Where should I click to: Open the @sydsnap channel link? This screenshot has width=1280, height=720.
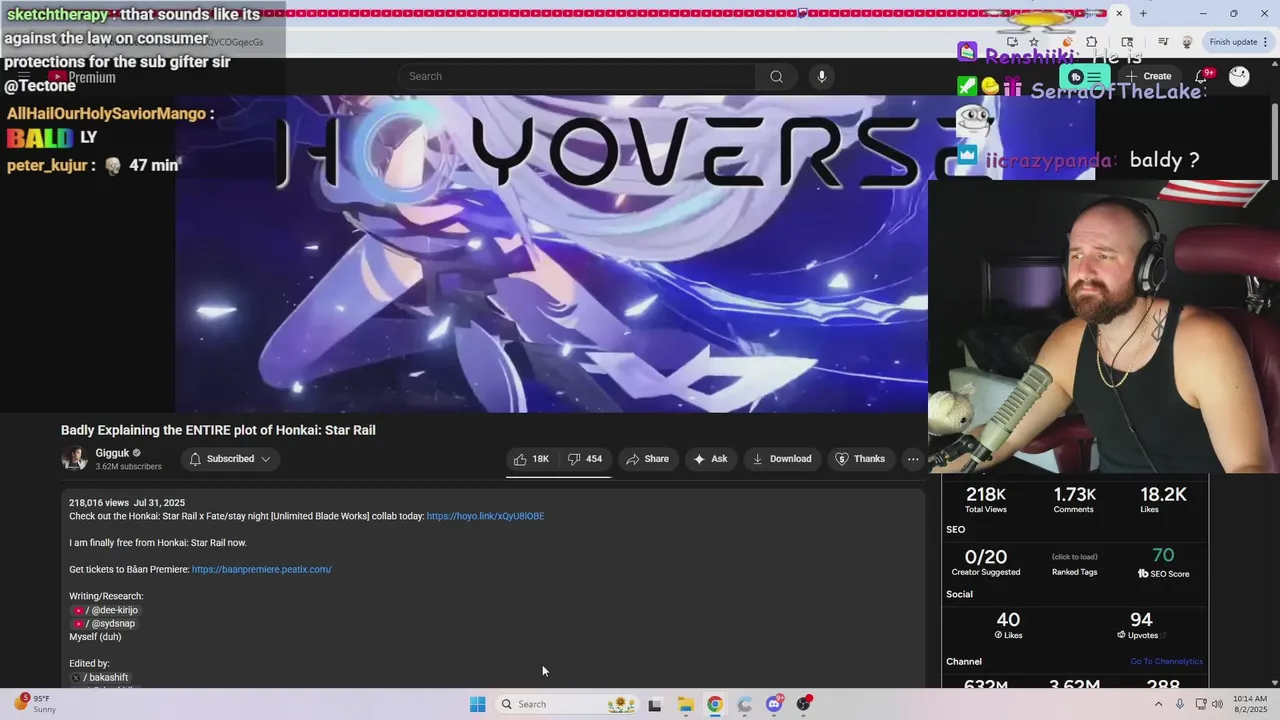click(x=103, y=623)
